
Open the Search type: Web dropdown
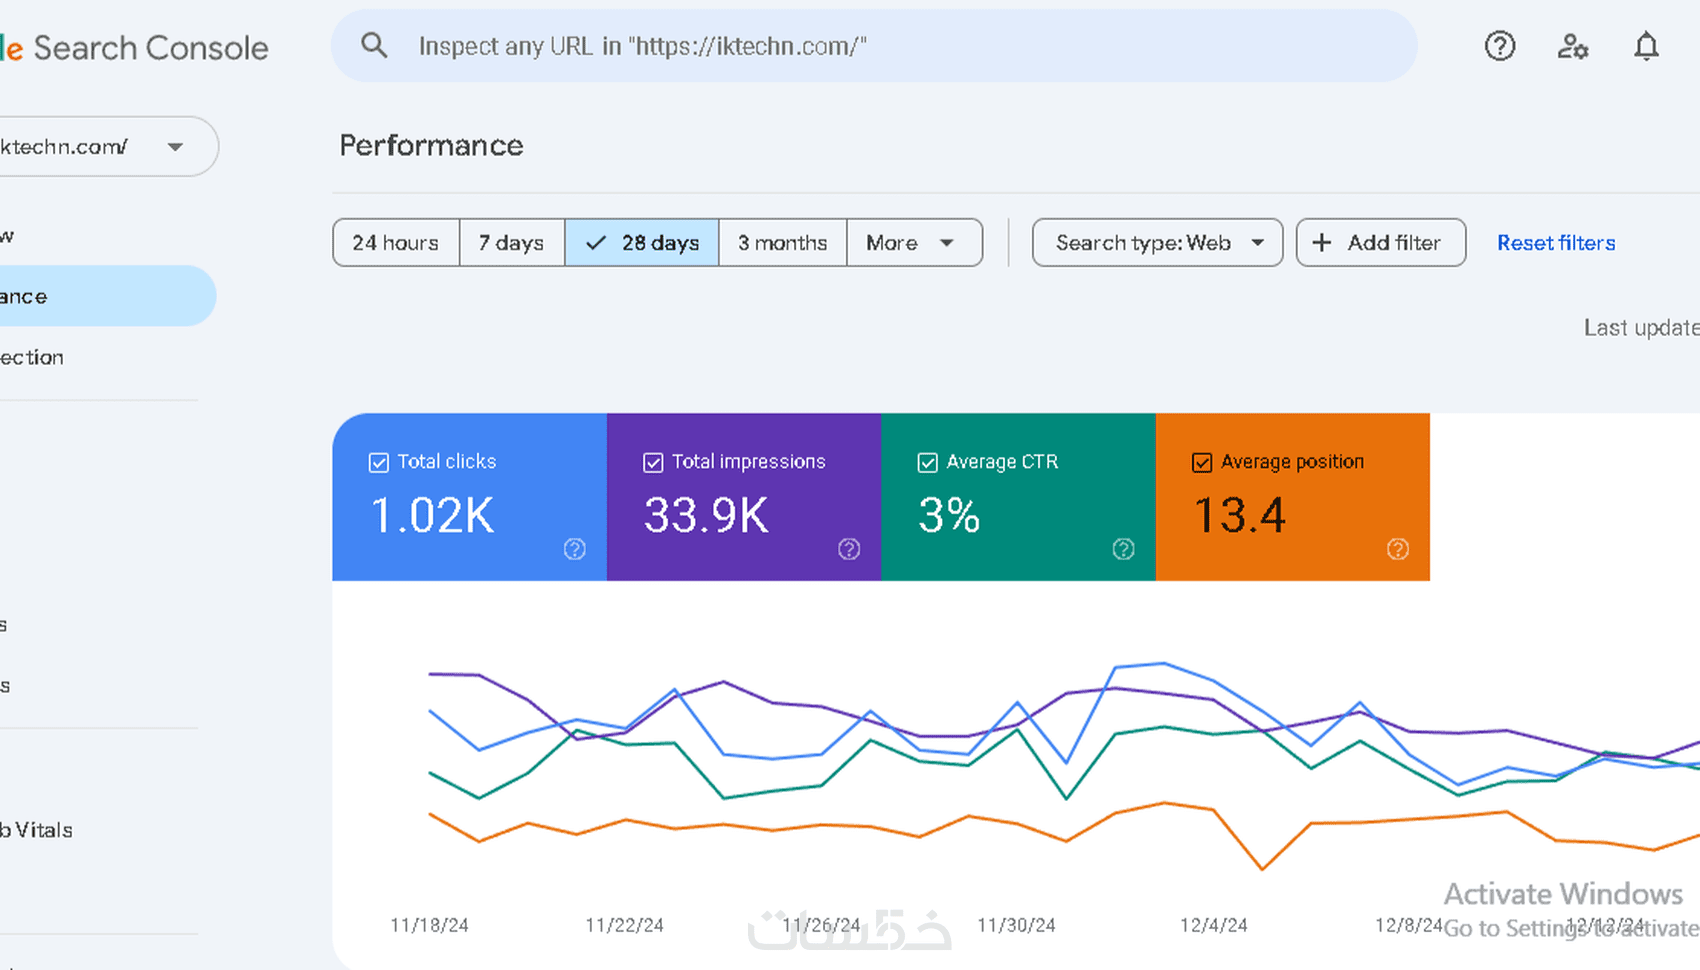coord(1157,243)
